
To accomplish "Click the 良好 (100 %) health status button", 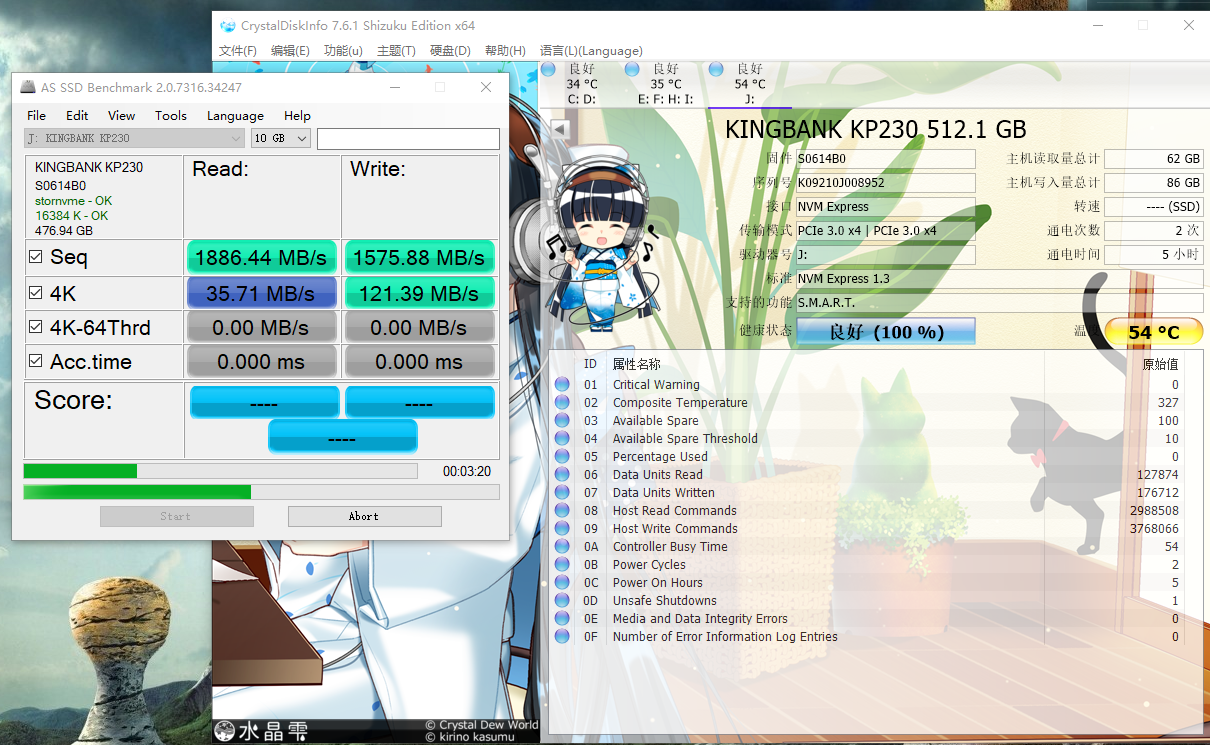I will (x=885, y=331).
